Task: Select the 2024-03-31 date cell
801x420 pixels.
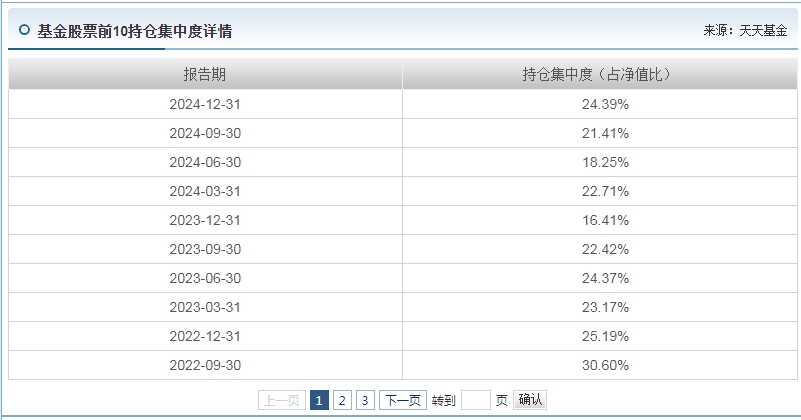Action: pos(205,192)
